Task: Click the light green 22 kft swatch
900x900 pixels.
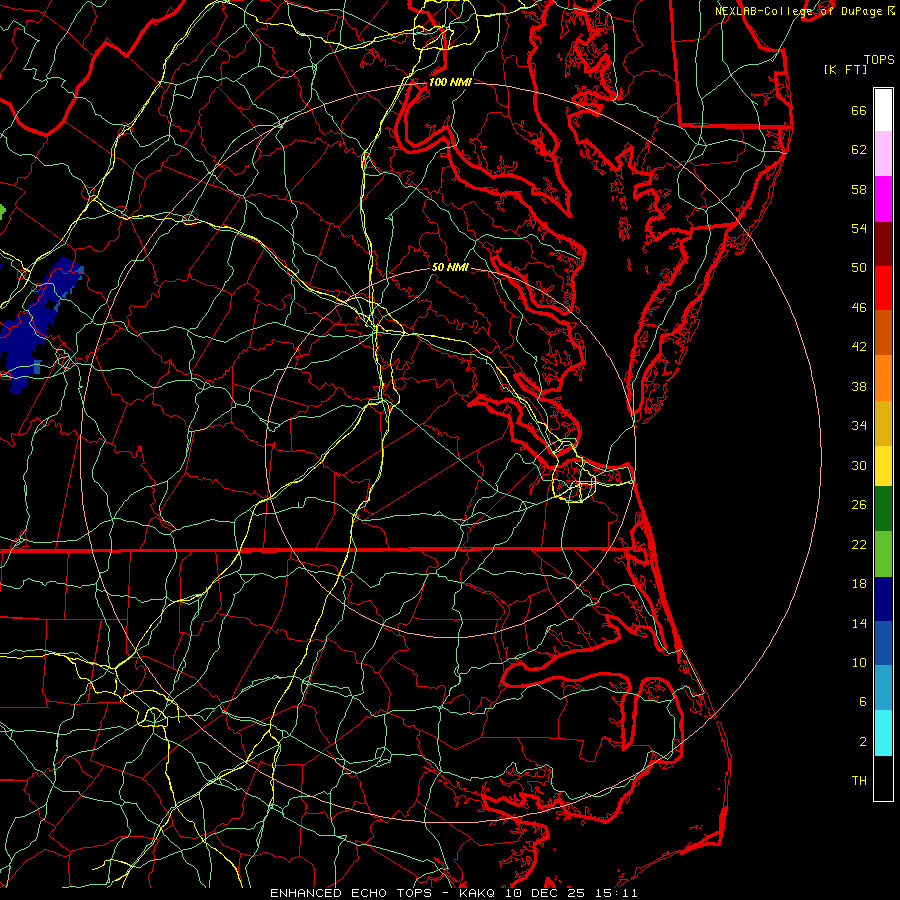Action: 883,554
